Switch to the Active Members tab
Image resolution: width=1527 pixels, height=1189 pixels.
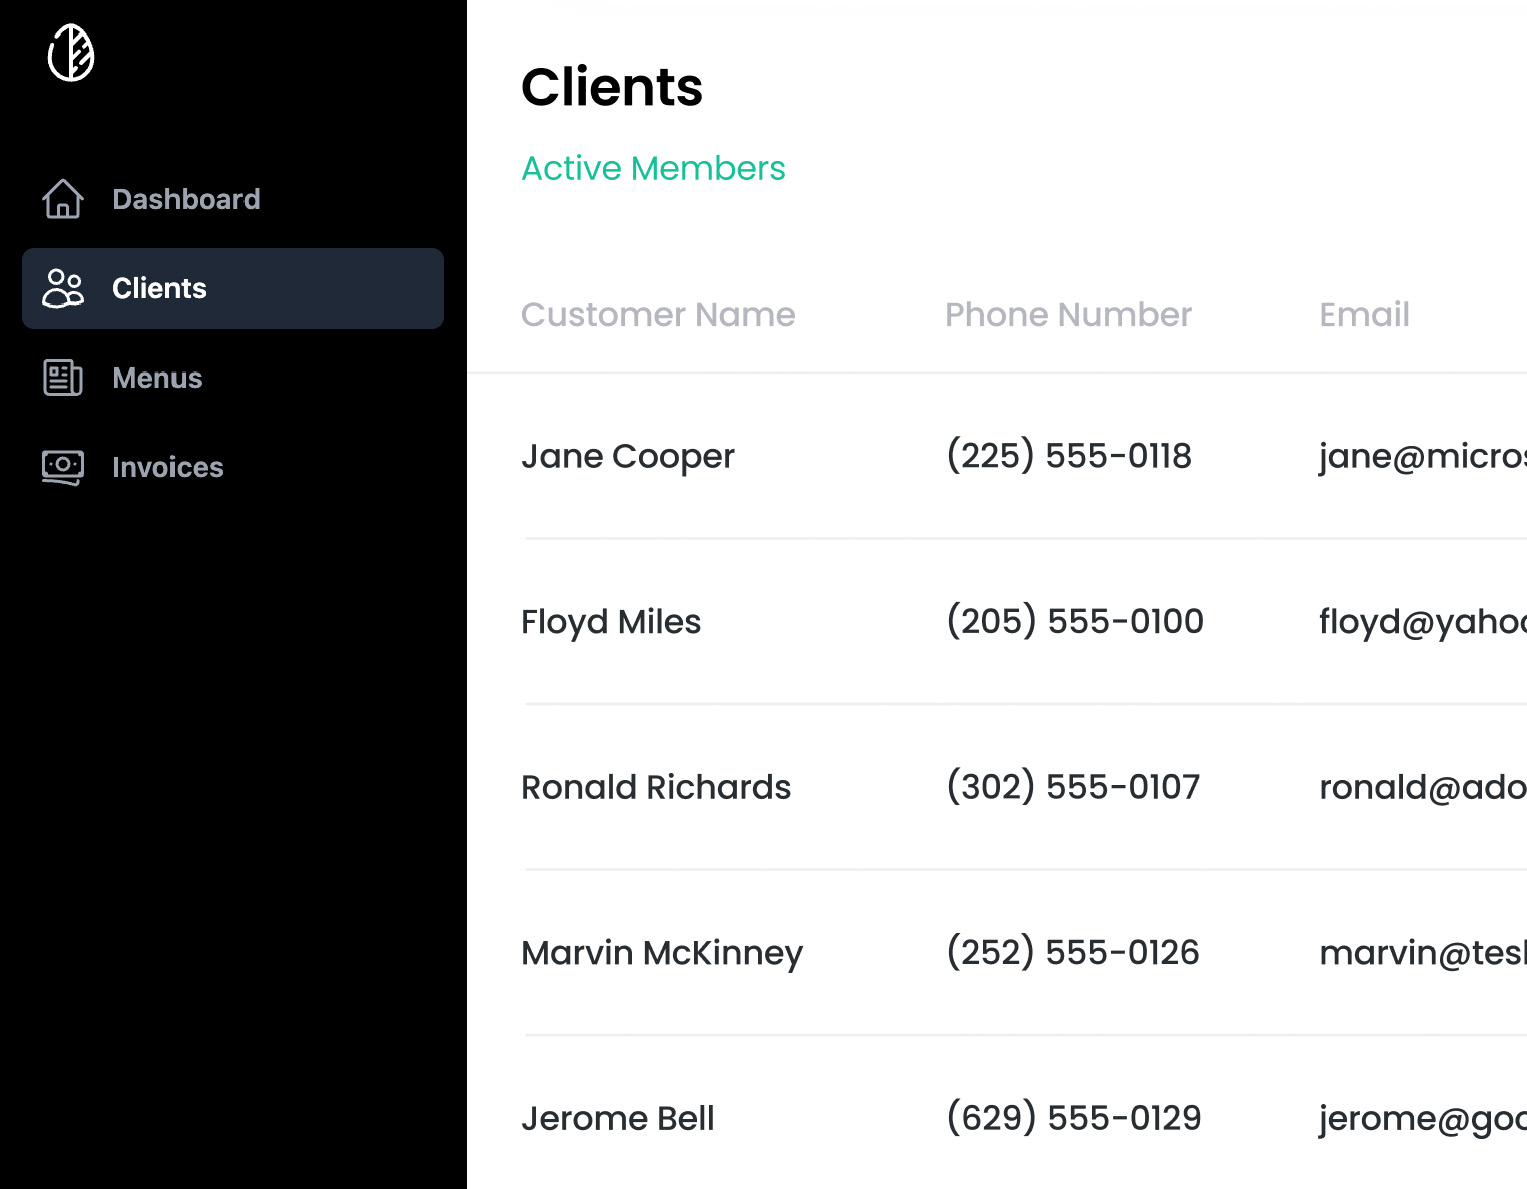click(653, 168)
